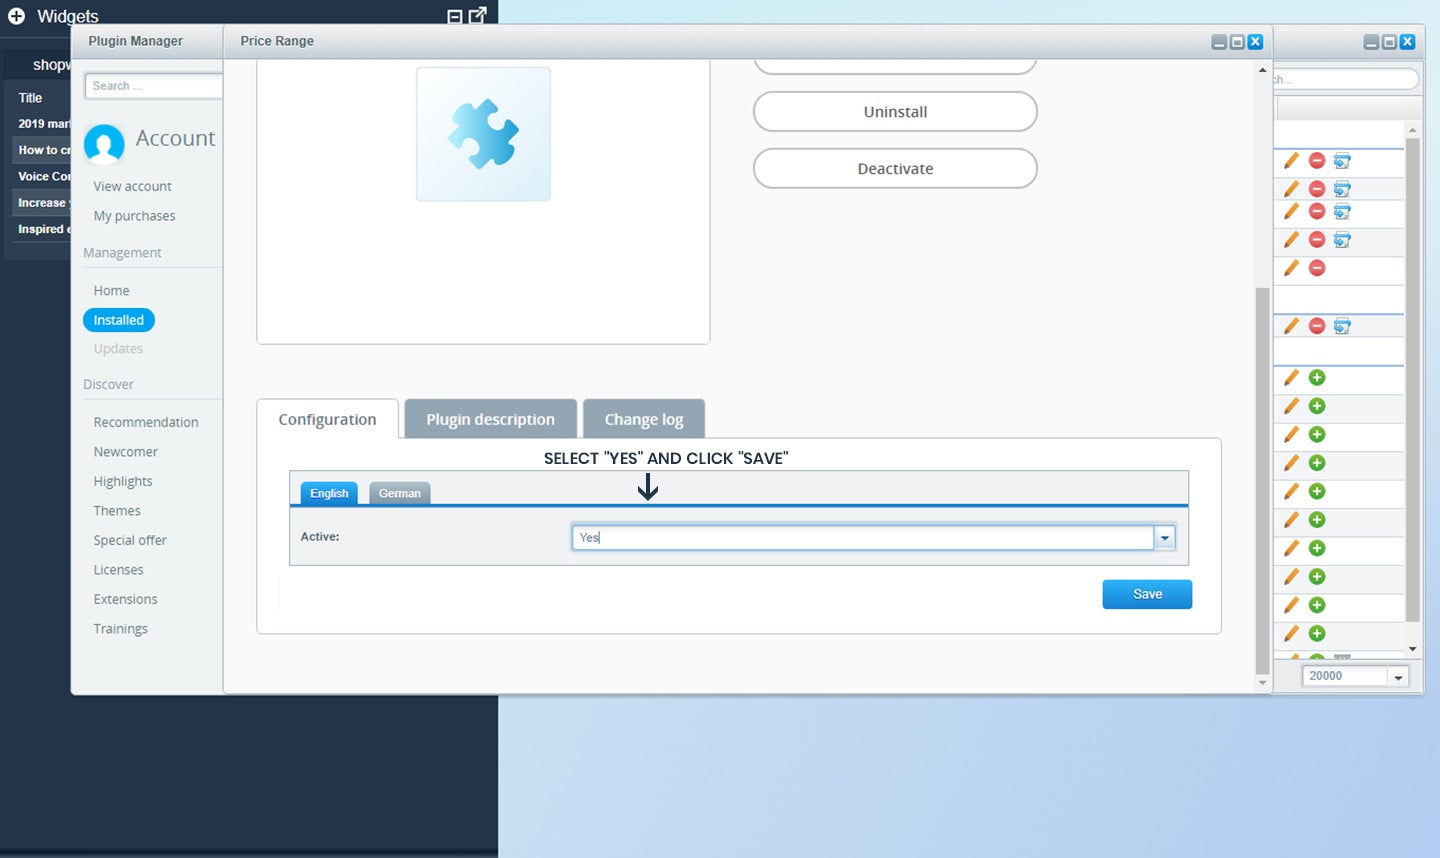
Task: Select the German language tab
Action: [400, 493]
